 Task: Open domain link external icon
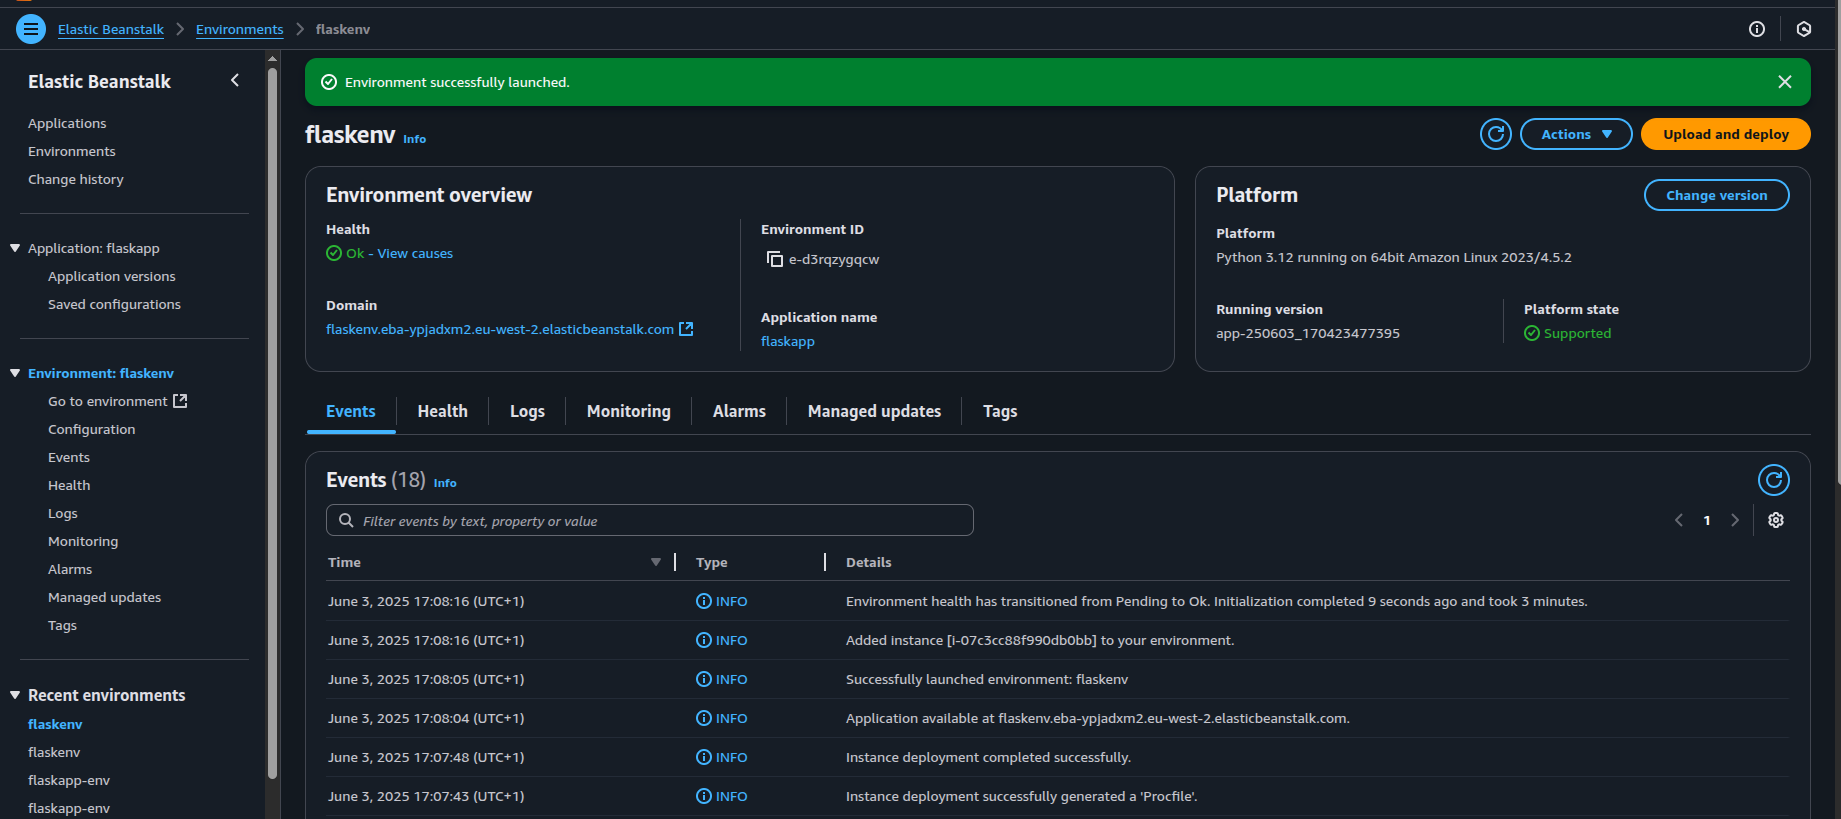point(686,329)
